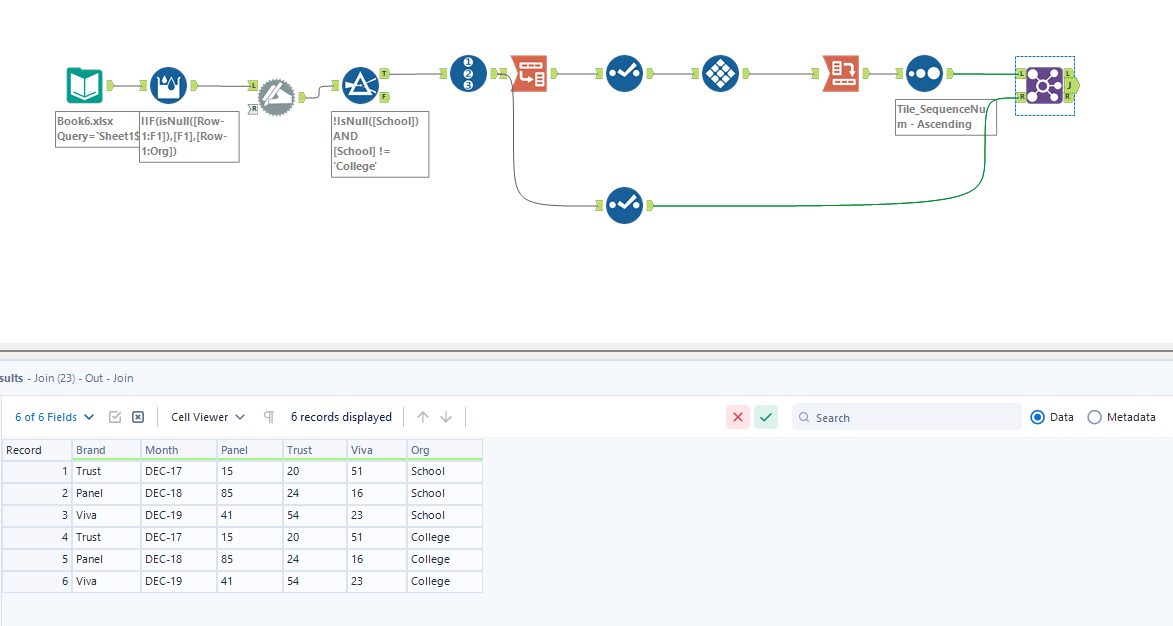Open the orange Cross Tab tool
The width and height of the screenshot is (1173, 626).
841,73
